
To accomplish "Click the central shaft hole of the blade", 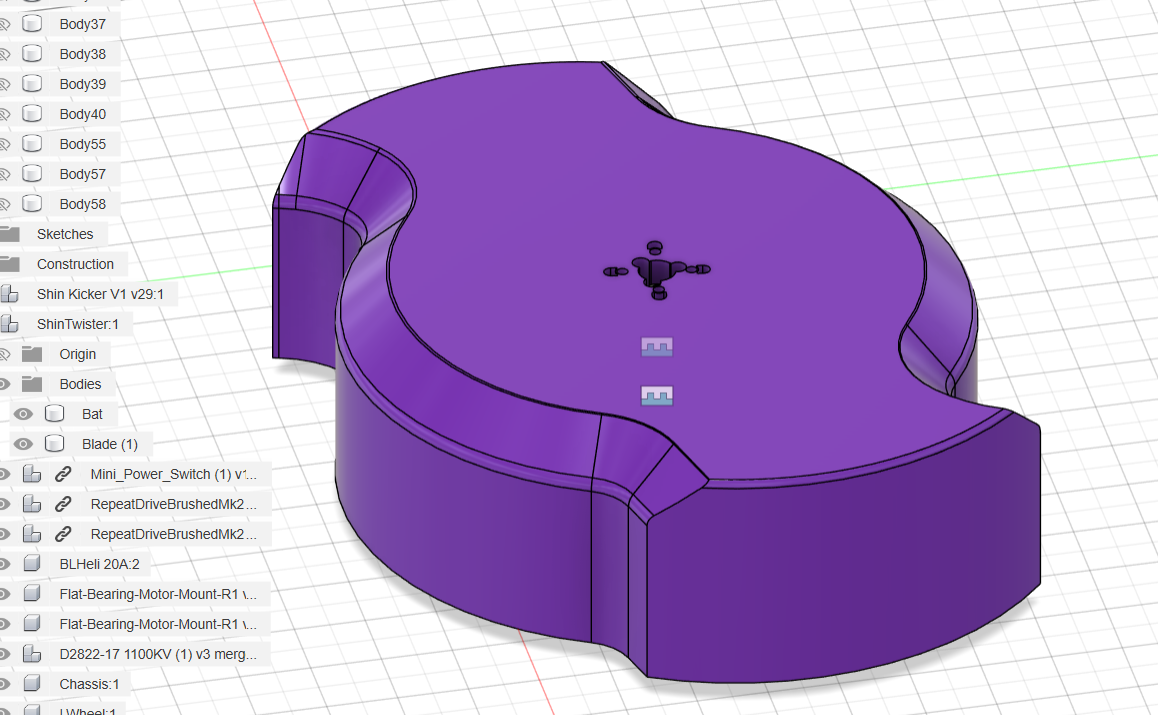I will pos(654,273).
